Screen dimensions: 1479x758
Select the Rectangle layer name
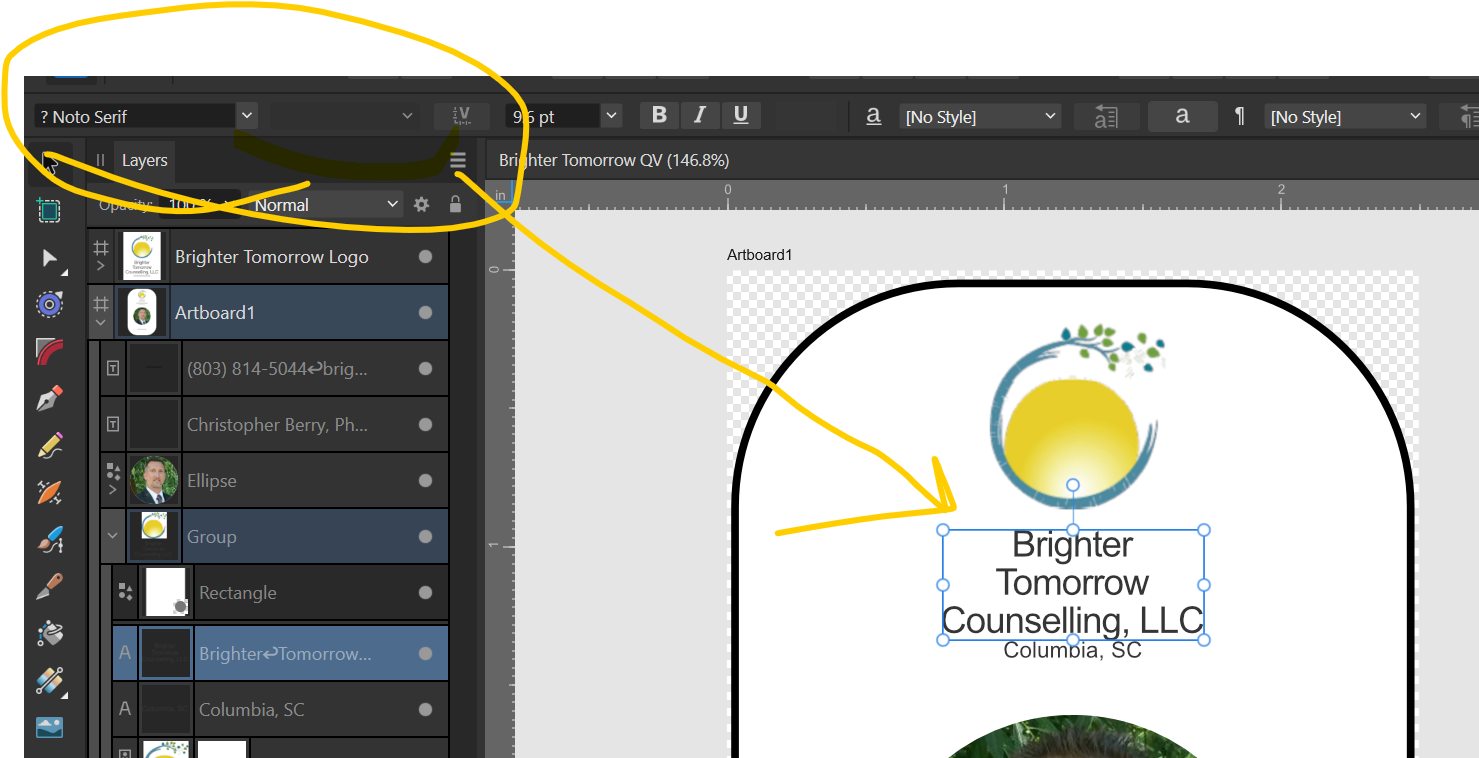(x=238, y=593)
